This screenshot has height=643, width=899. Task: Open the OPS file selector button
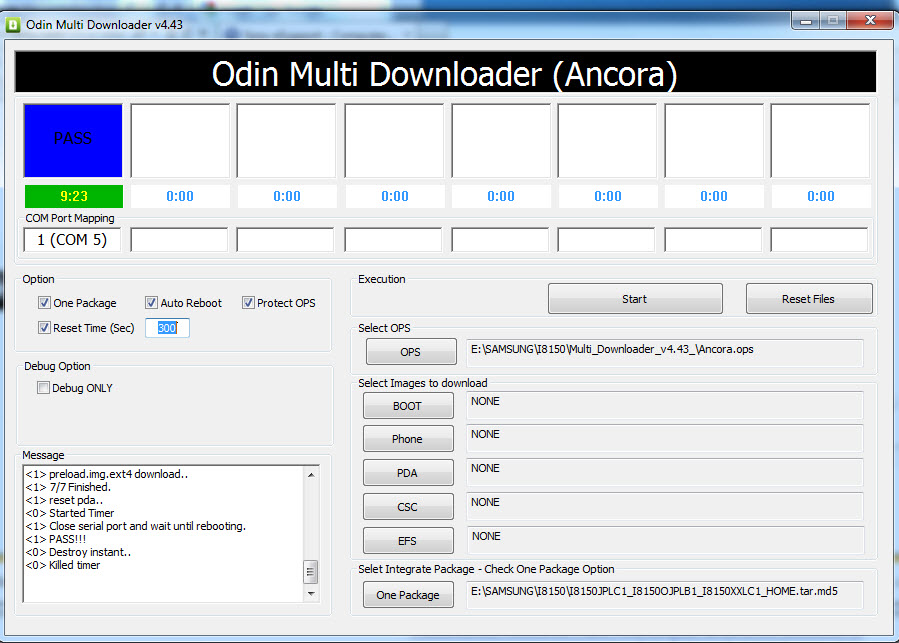tap(411, 352)
